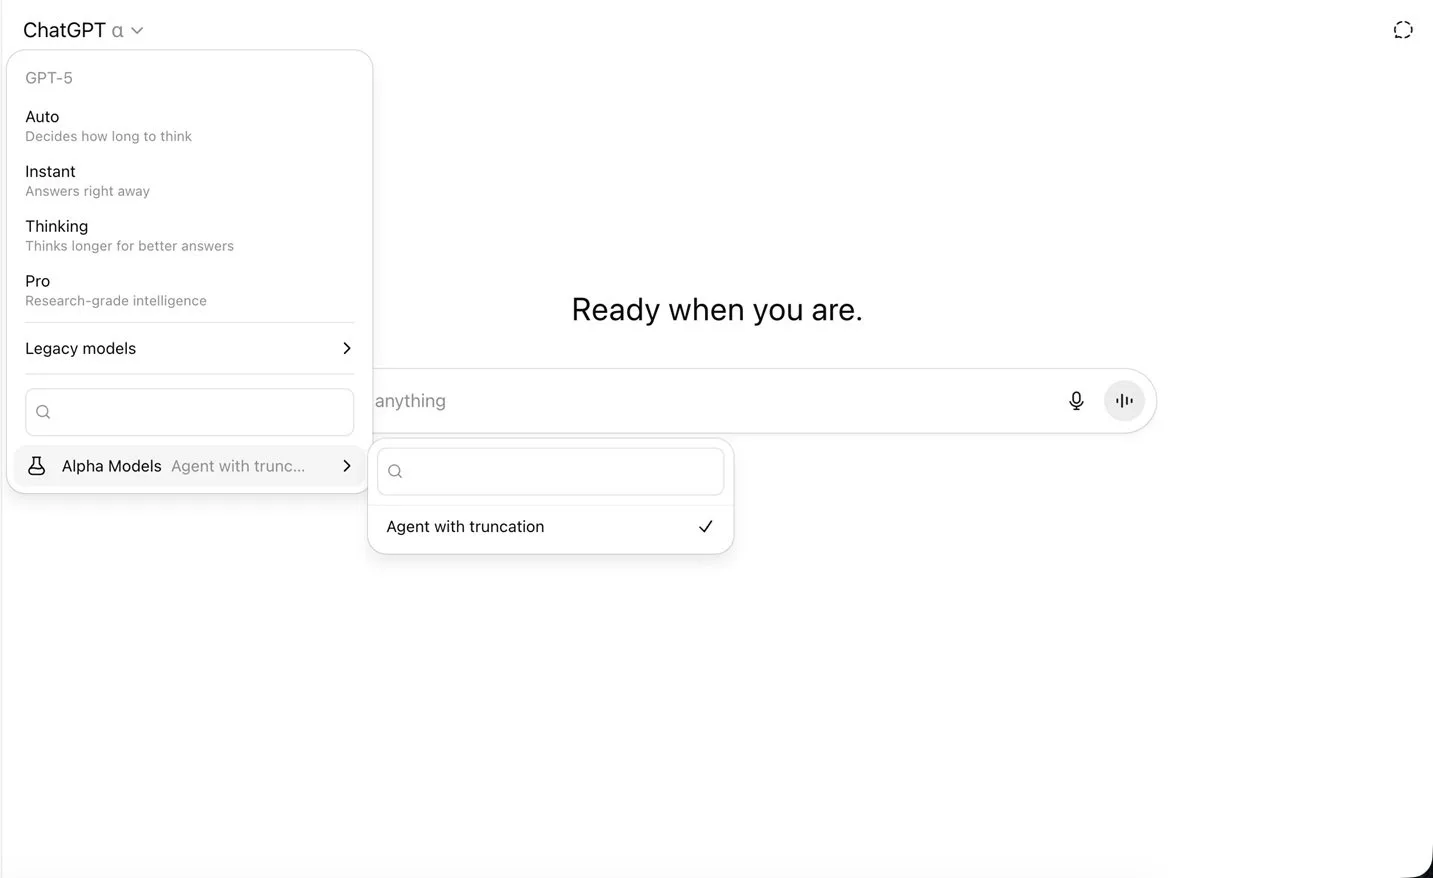Choose the Instant model option
The height and width of the screenshot is (878, 1433).
tap(189, 181)
